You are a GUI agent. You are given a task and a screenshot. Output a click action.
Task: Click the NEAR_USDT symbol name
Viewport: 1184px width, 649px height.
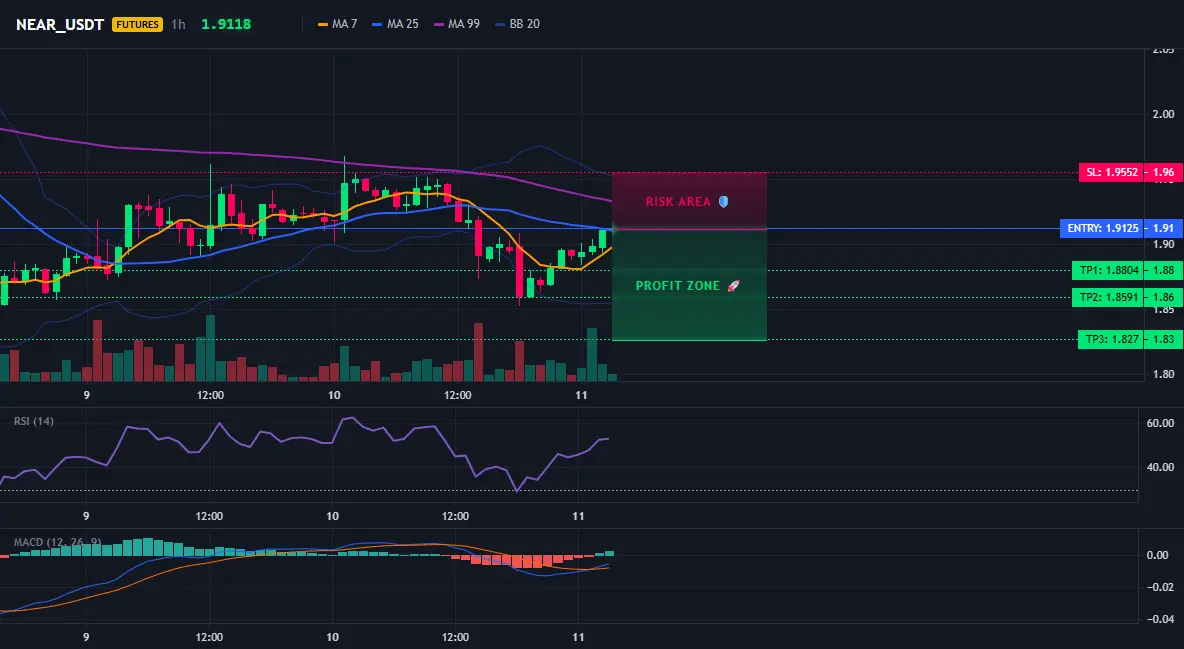pos(60,24)
